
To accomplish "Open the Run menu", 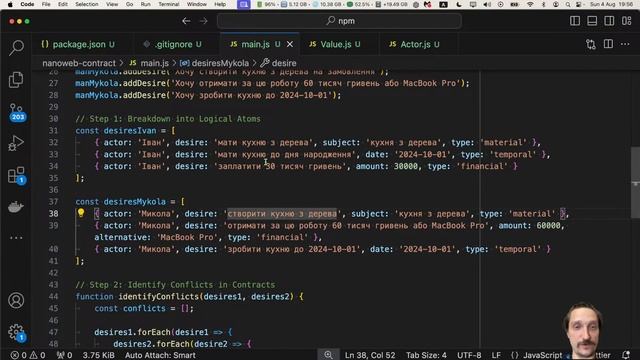I will point(145,4).
